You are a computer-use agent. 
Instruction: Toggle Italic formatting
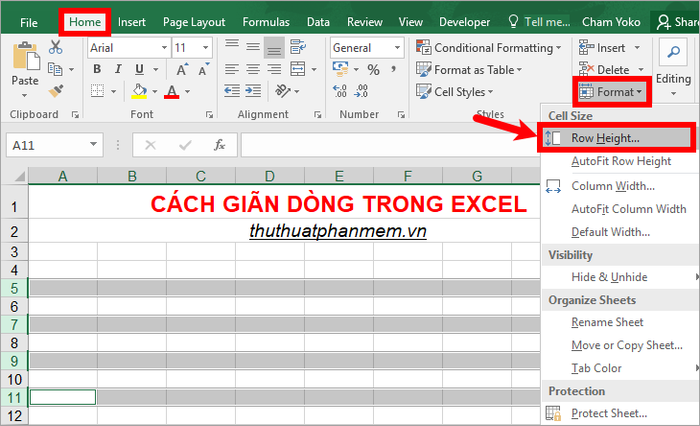pyautogui.click(x=118, y=69)
